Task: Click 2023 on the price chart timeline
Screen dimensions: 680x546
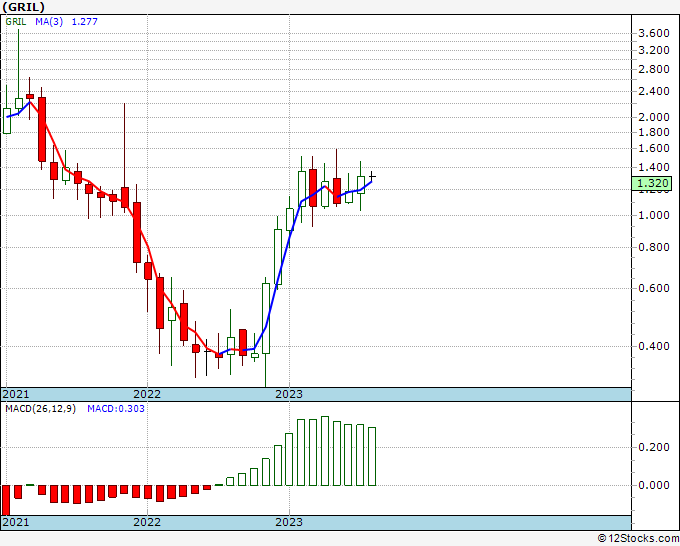Action: point(289,394)
